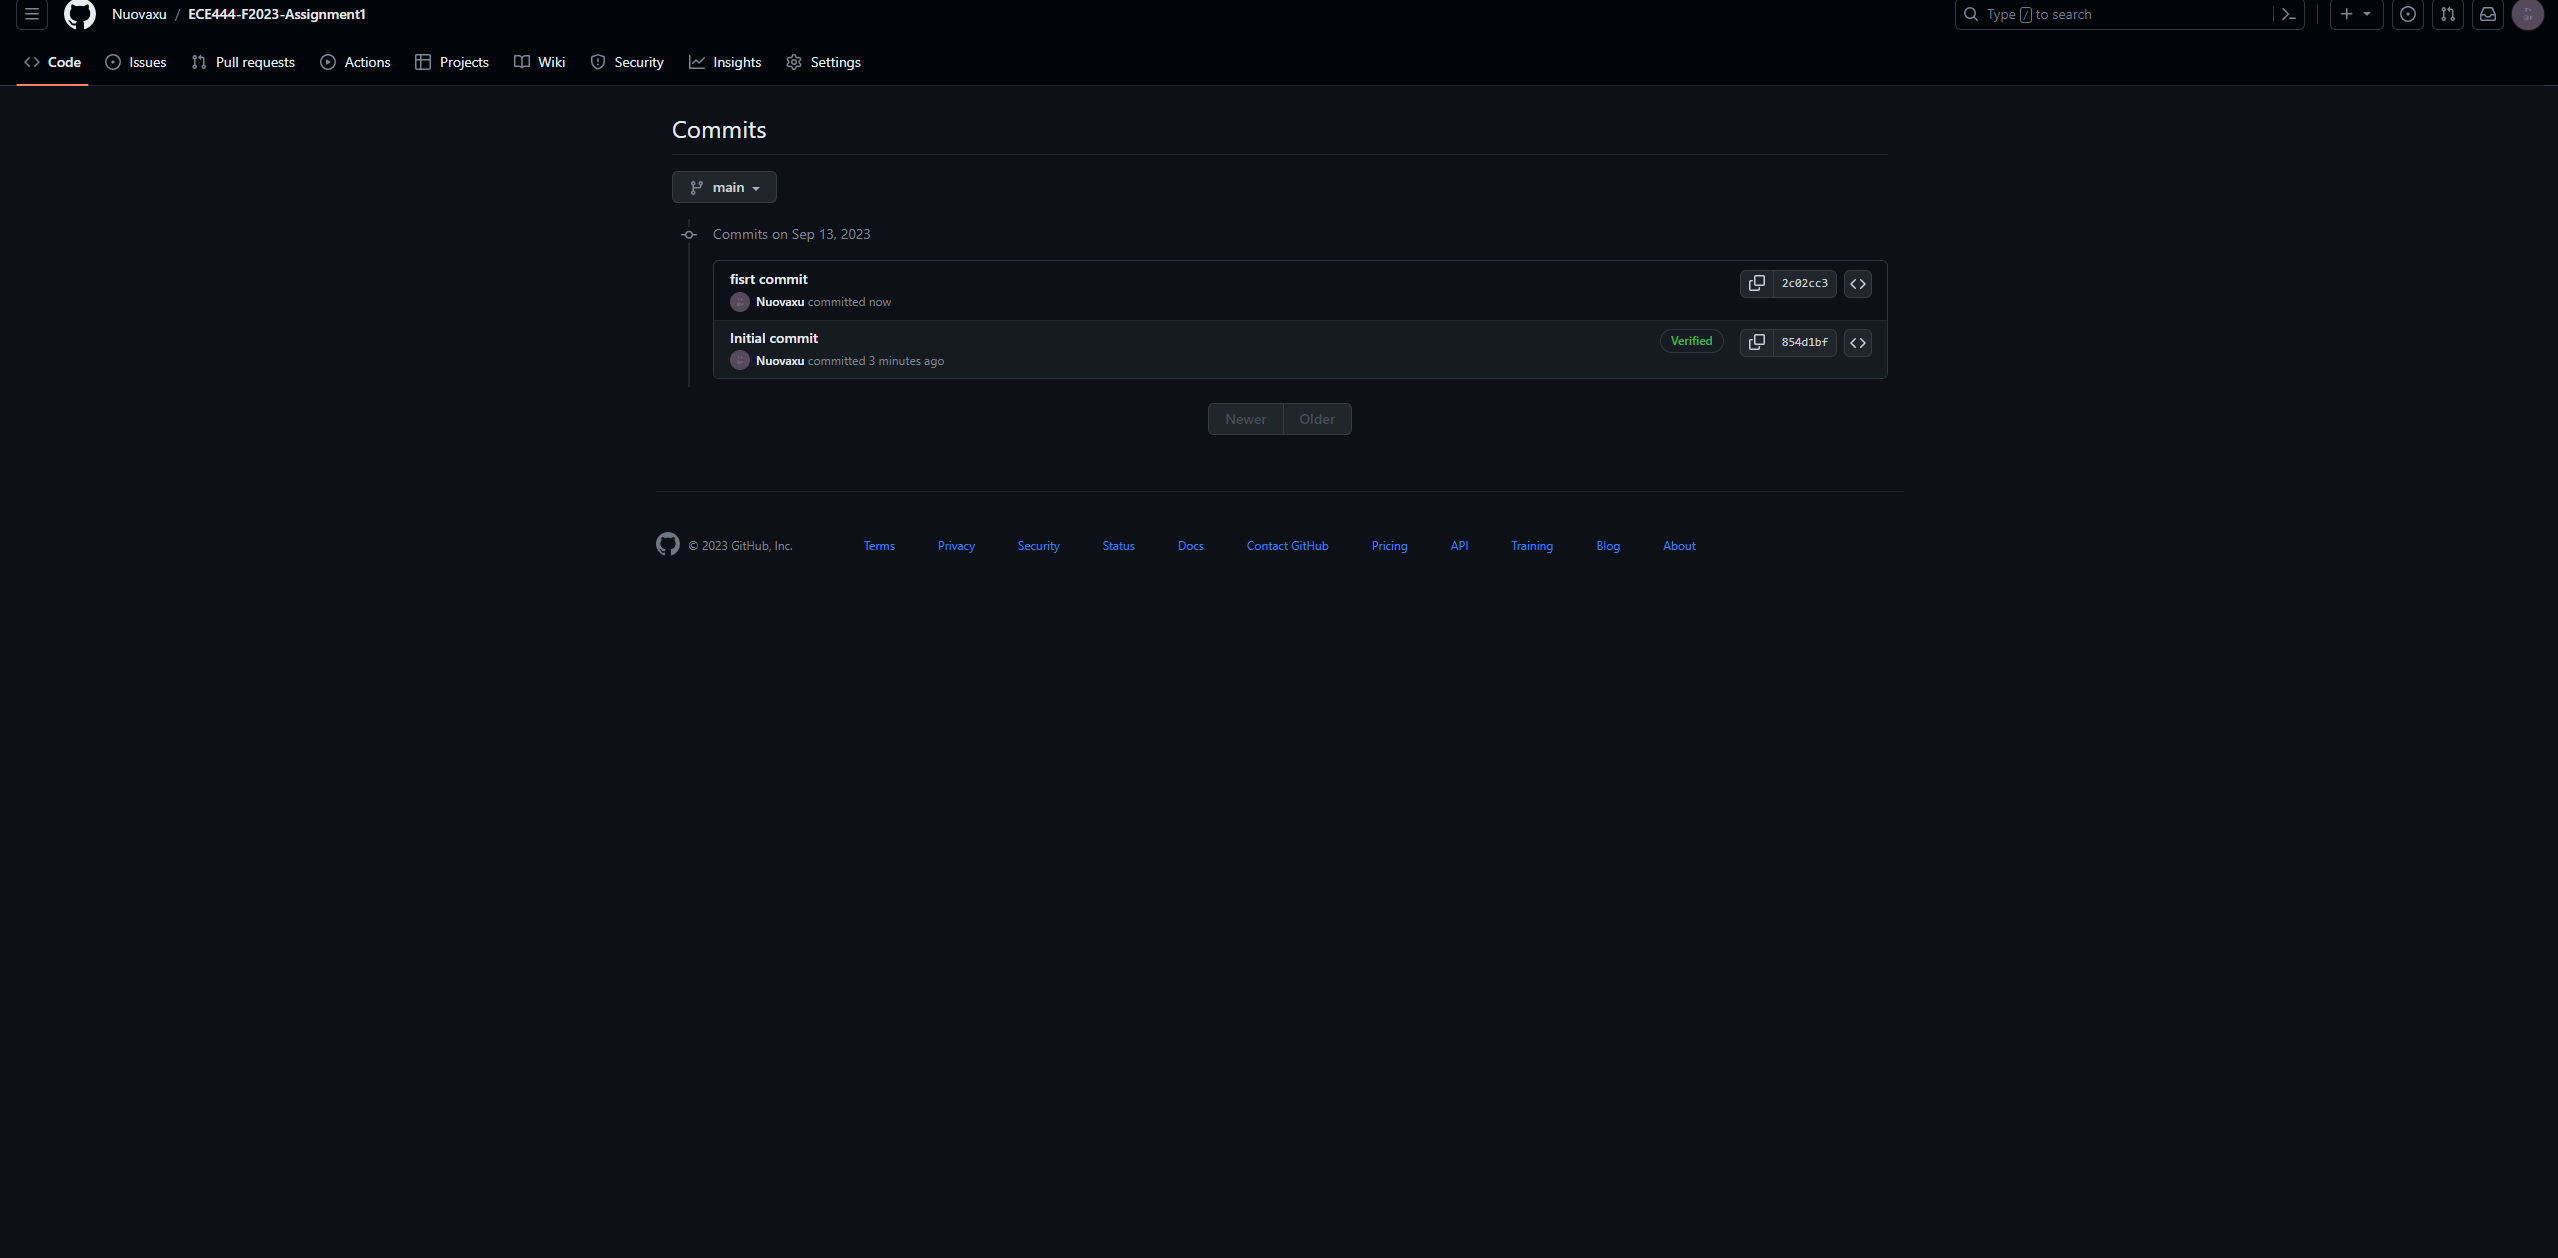Click the Newer pagination button
The width and height of the screenshot is (2558, 1258).
tap(1245, 419)
